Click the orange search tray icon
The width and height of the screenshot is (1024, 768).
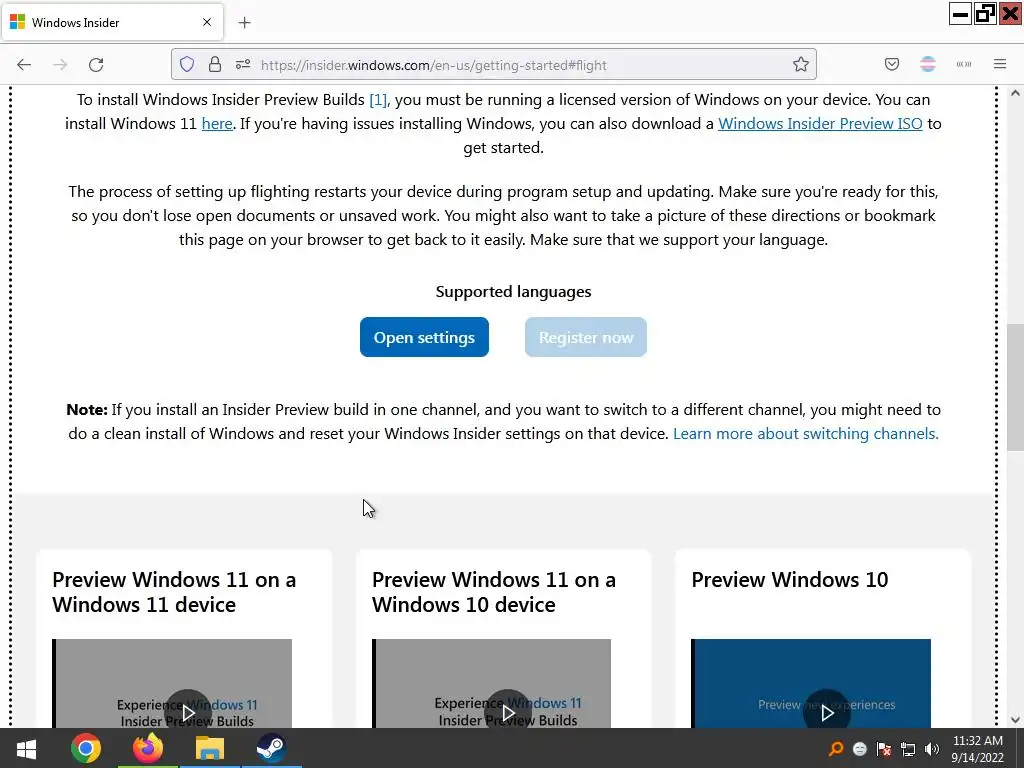coord(835,749)
